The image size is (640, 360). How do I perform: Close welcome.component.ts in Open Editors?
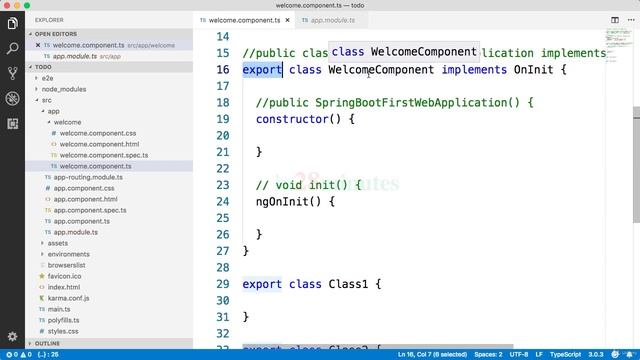tap(38, 45)
